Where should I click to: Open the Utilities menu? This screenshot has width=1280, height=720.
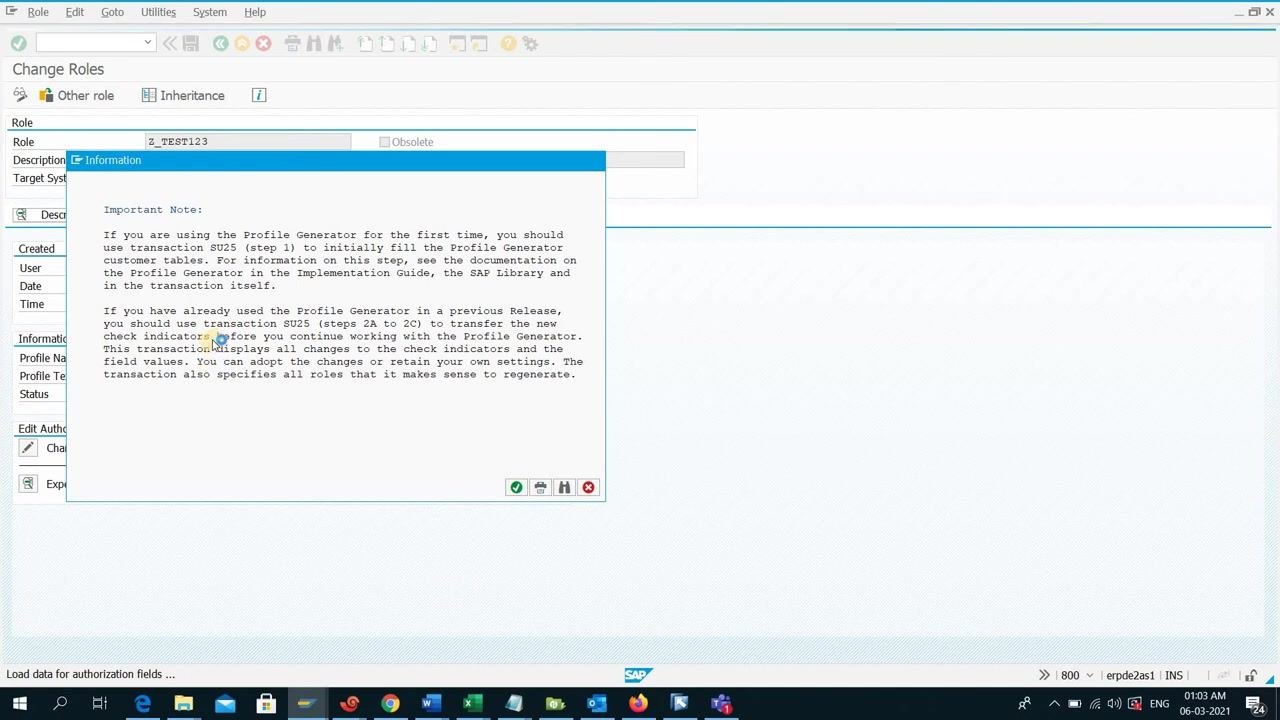[158, 12]
